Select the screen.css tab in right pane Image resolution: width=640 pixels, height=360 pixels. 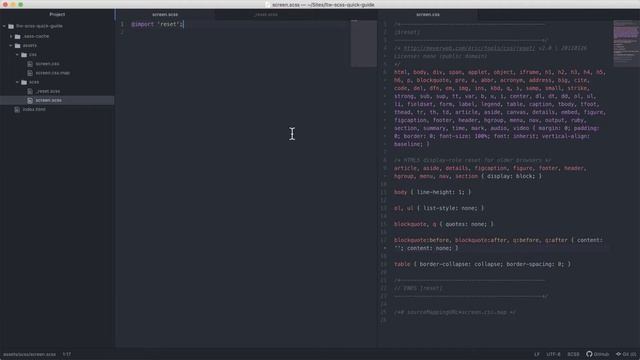tap(428, 14)
